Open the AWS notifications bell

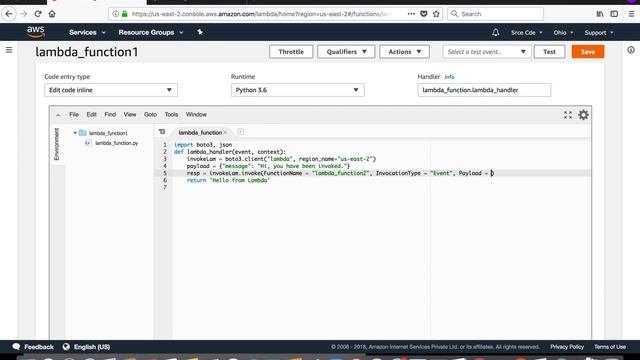click(x=496, y=32)
